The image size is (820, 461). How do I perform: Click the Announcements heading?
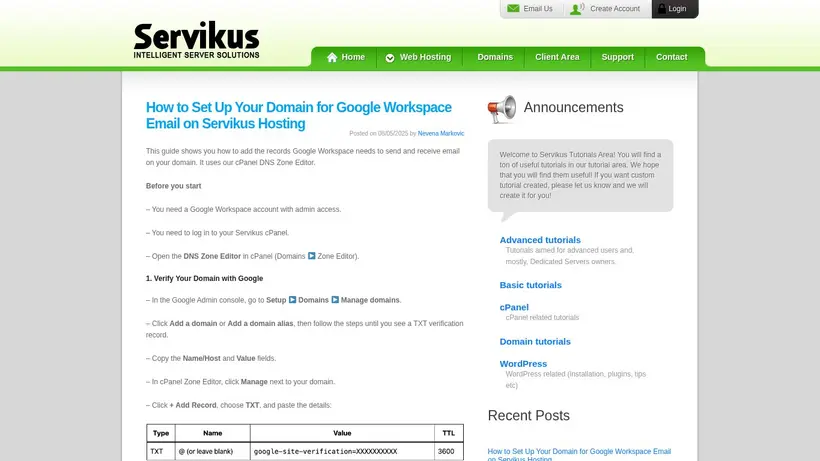(x=573, y=107)
